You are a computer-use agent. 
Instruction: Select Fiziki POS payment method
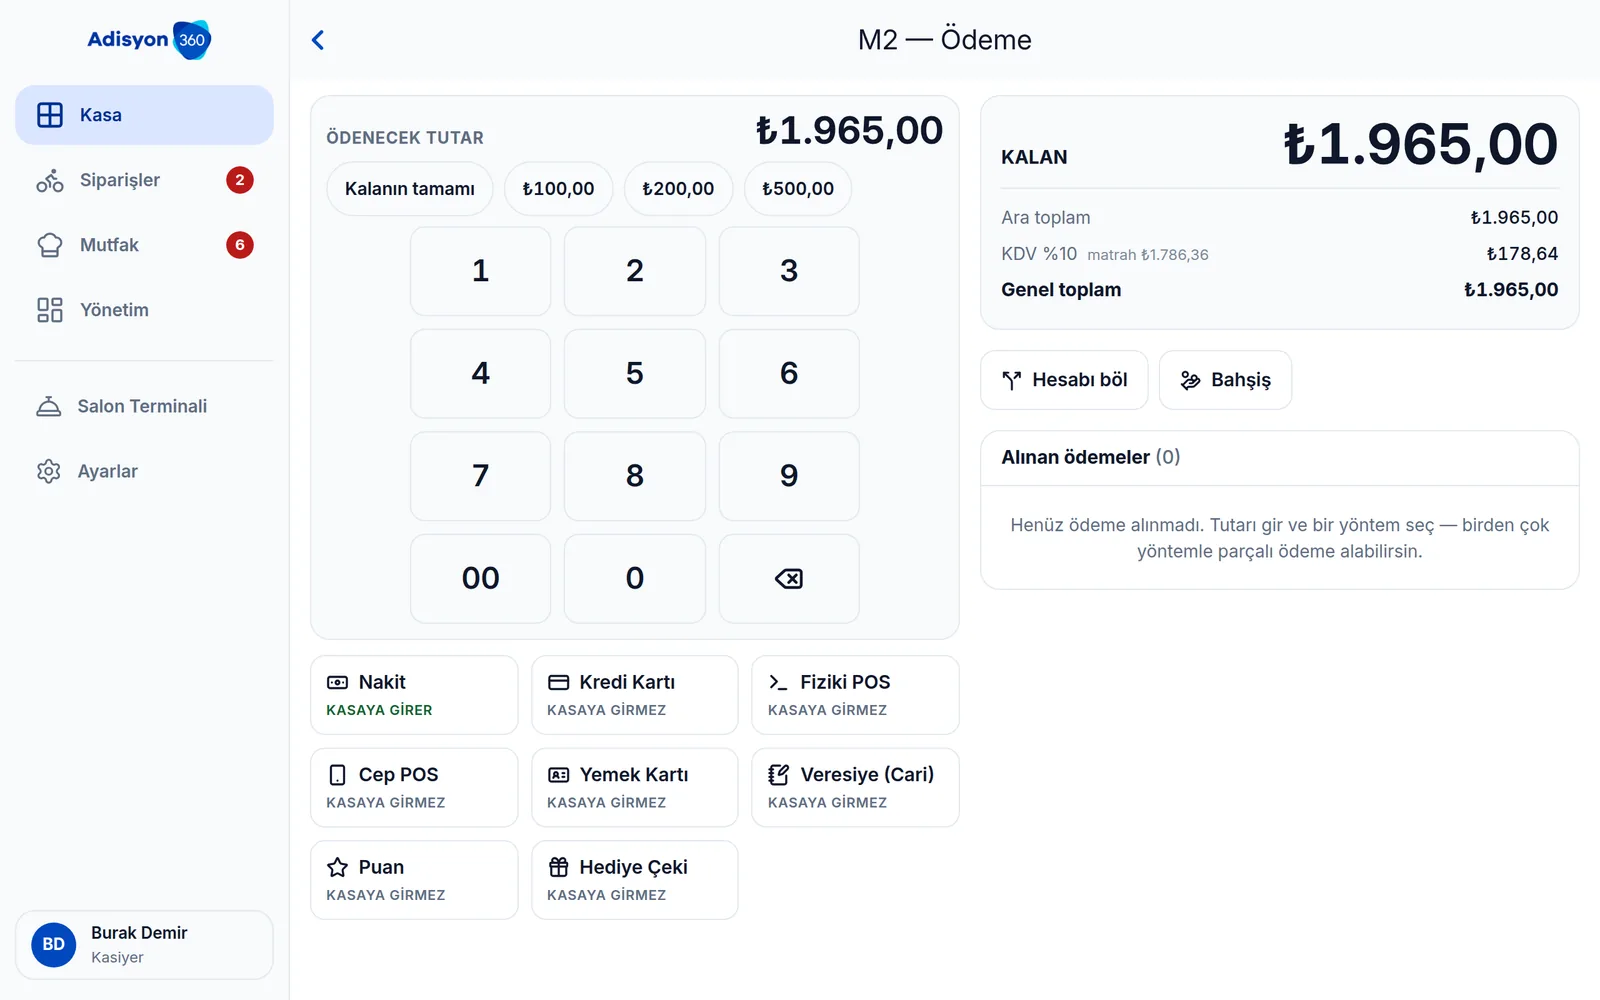[x=855, y=695]
